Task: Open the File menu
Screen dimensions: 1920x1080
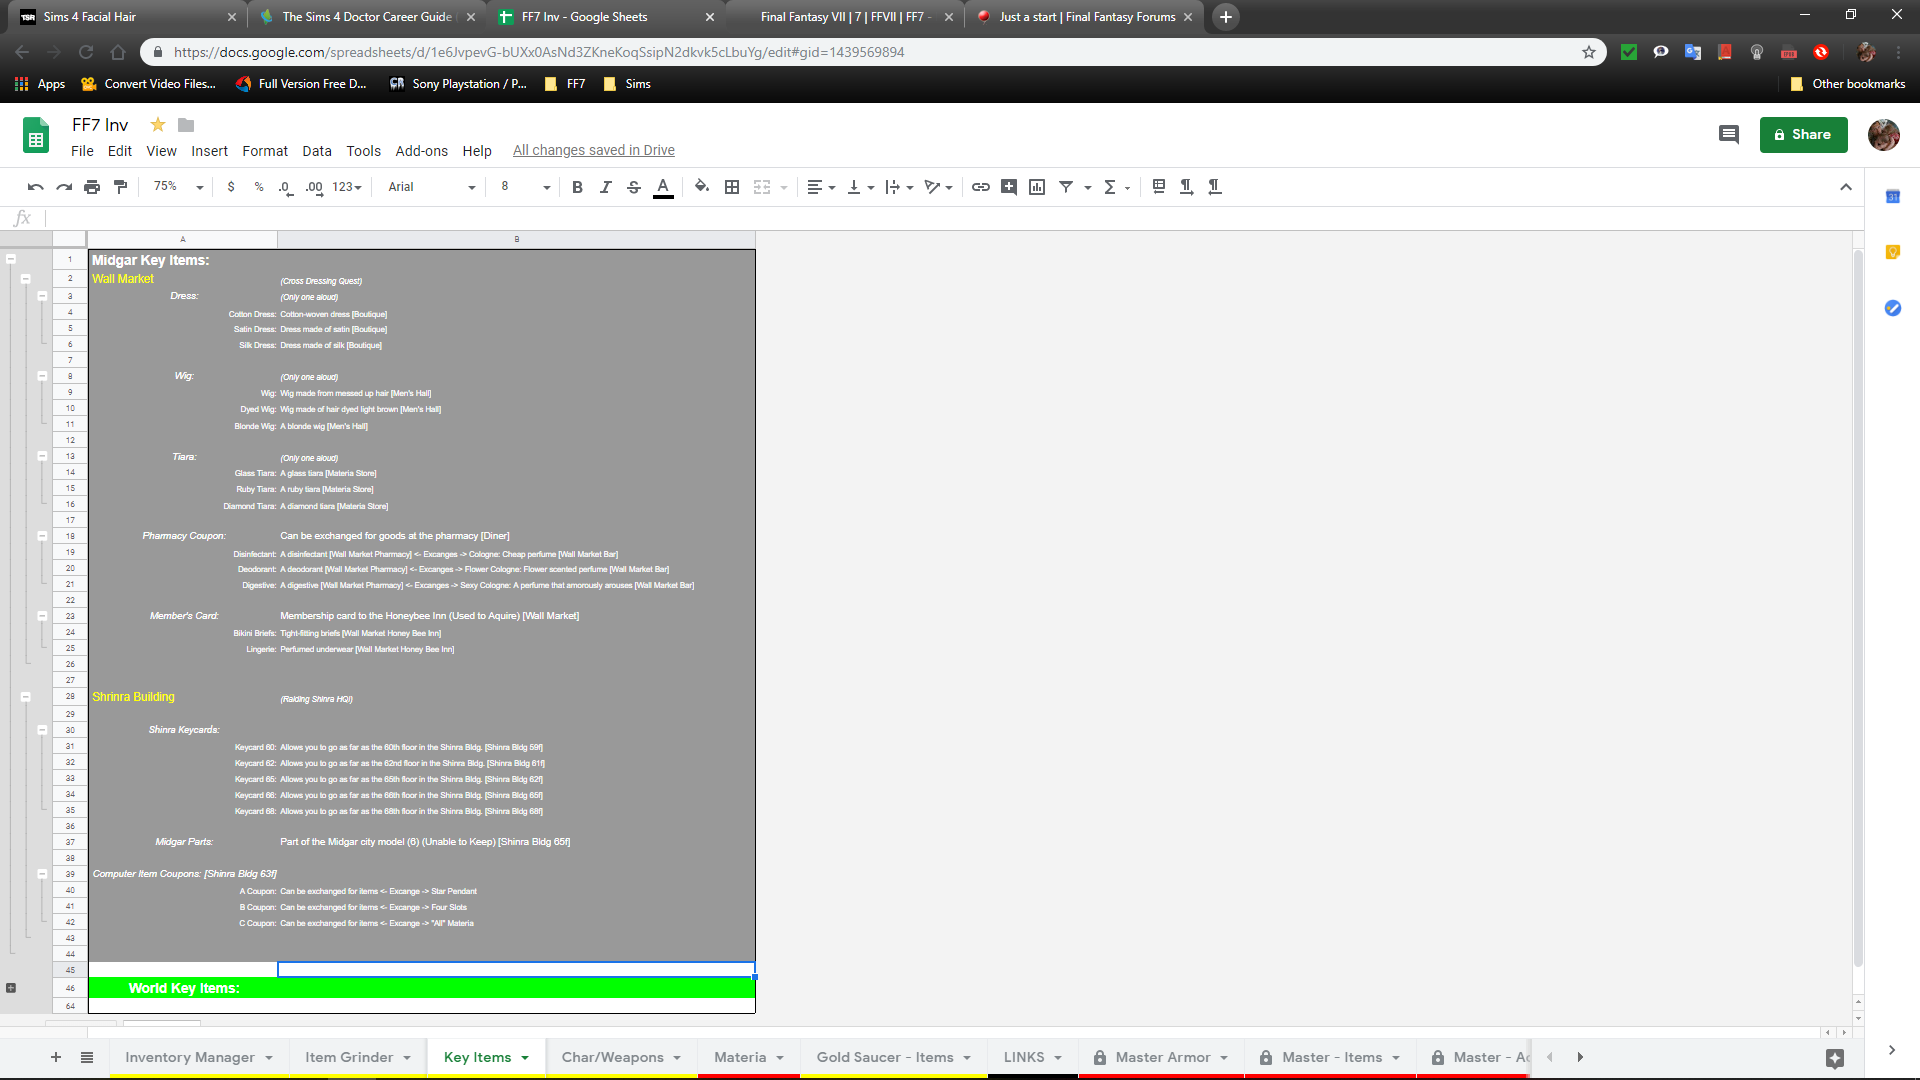Action: [x=82, y=151]
